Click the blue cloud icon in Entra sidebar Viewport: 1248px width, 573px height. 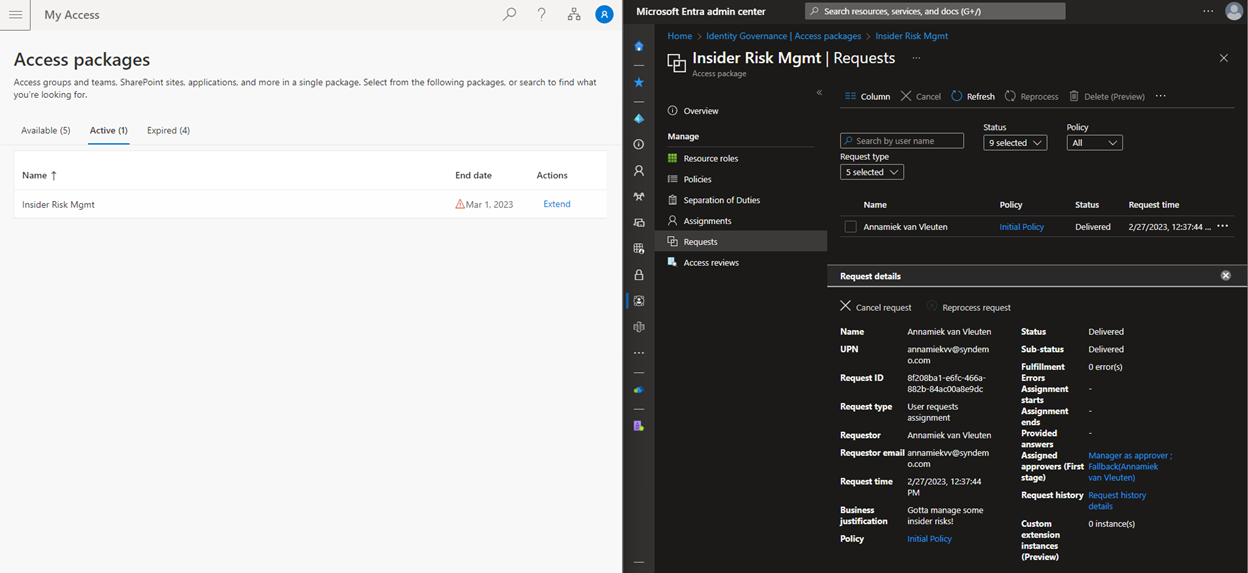click(x=639, y=389)
